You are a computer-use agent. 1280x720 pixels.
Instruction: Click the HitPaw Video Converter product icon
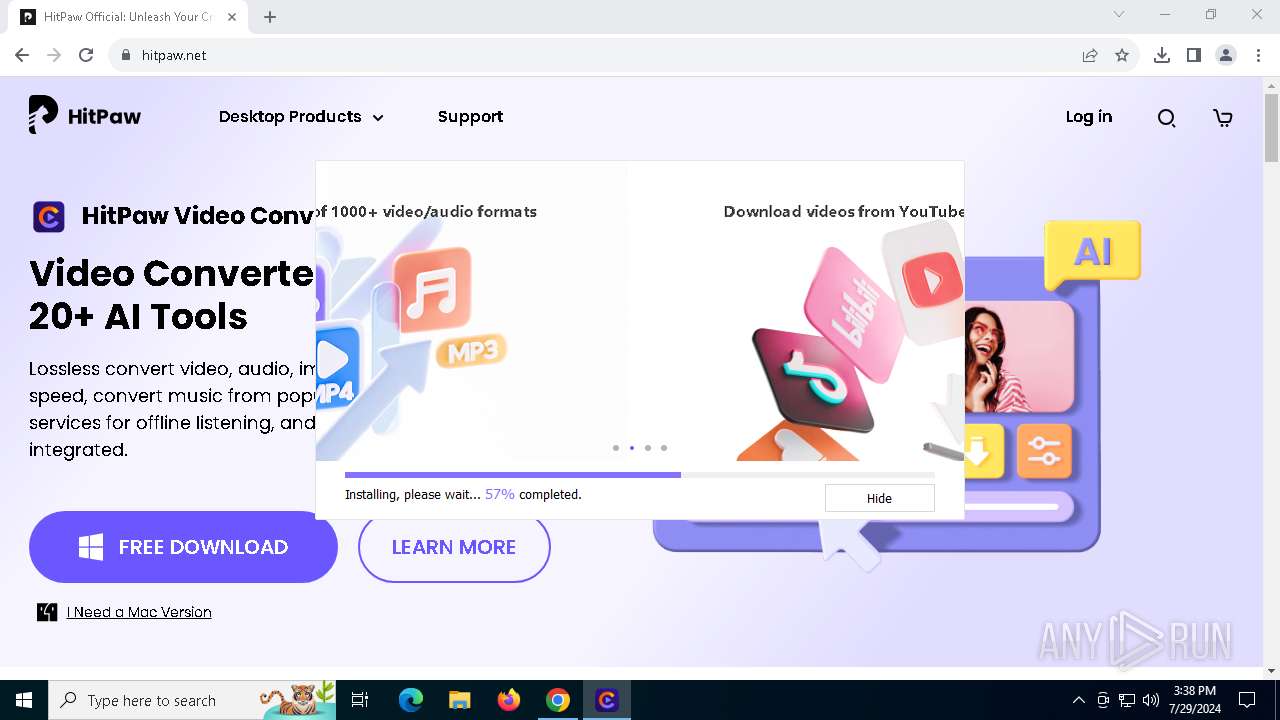pos(49,216)
